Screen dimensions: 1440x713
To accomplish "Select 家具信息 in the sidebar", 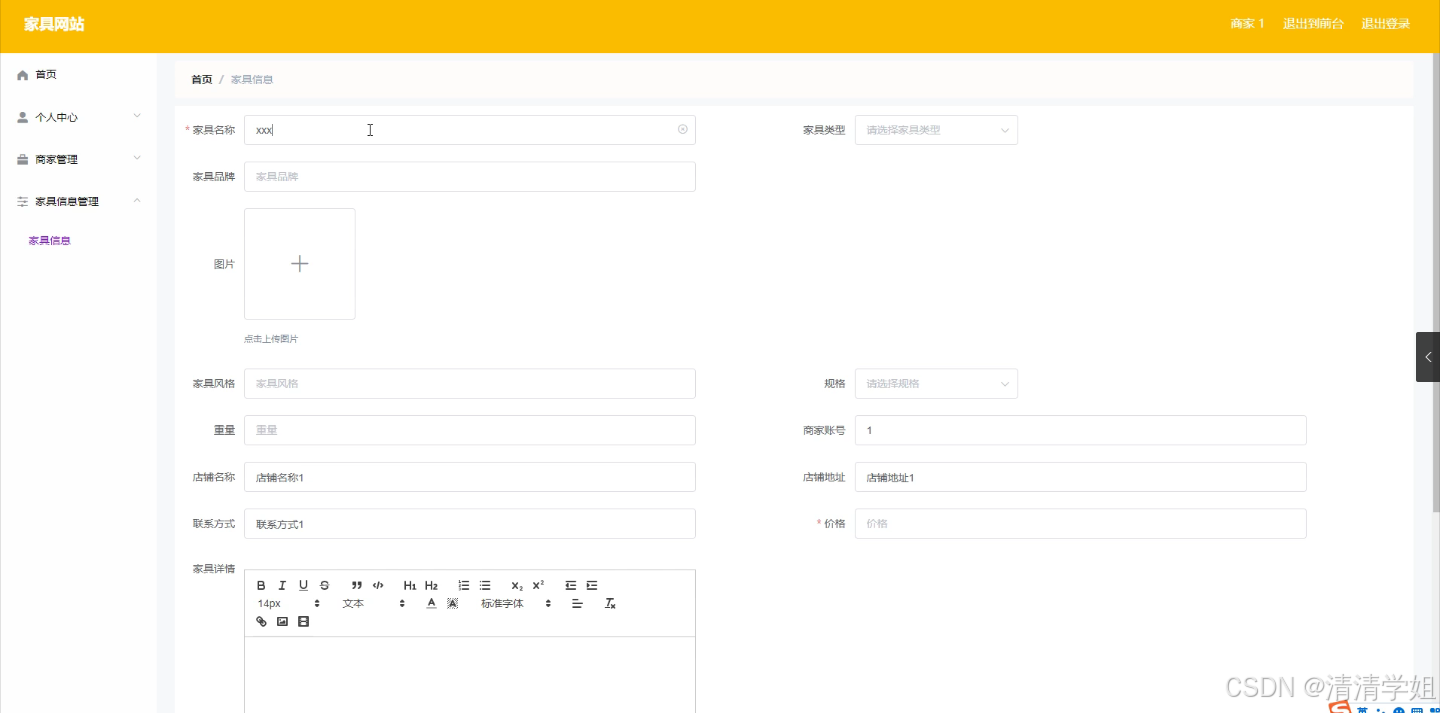I will (49, 240).
